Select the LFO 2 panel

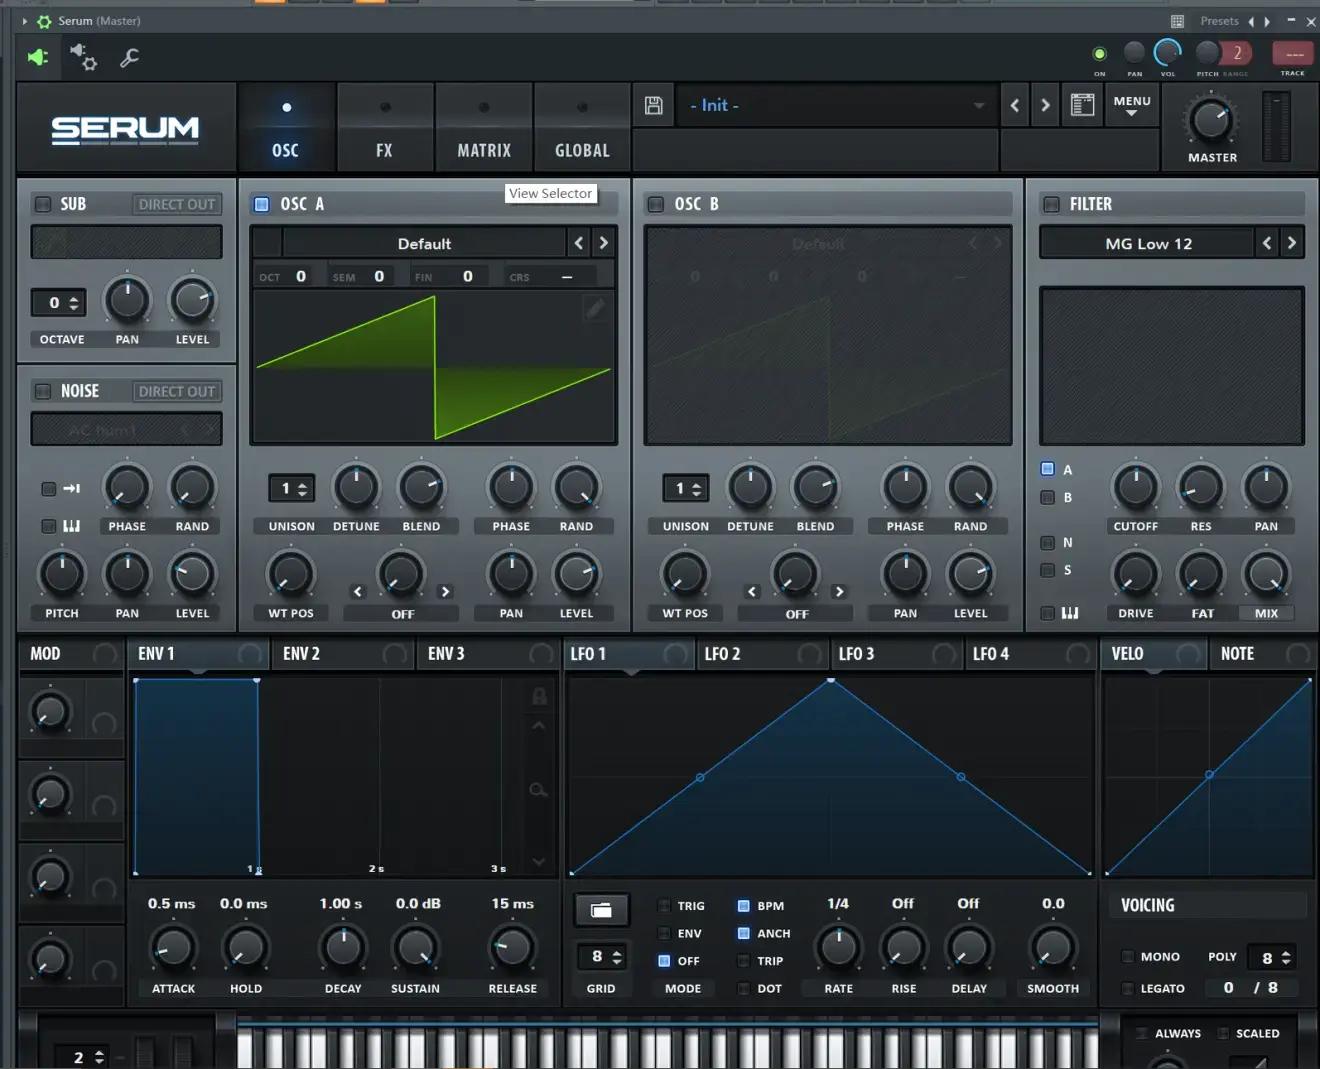coord(722,654)
